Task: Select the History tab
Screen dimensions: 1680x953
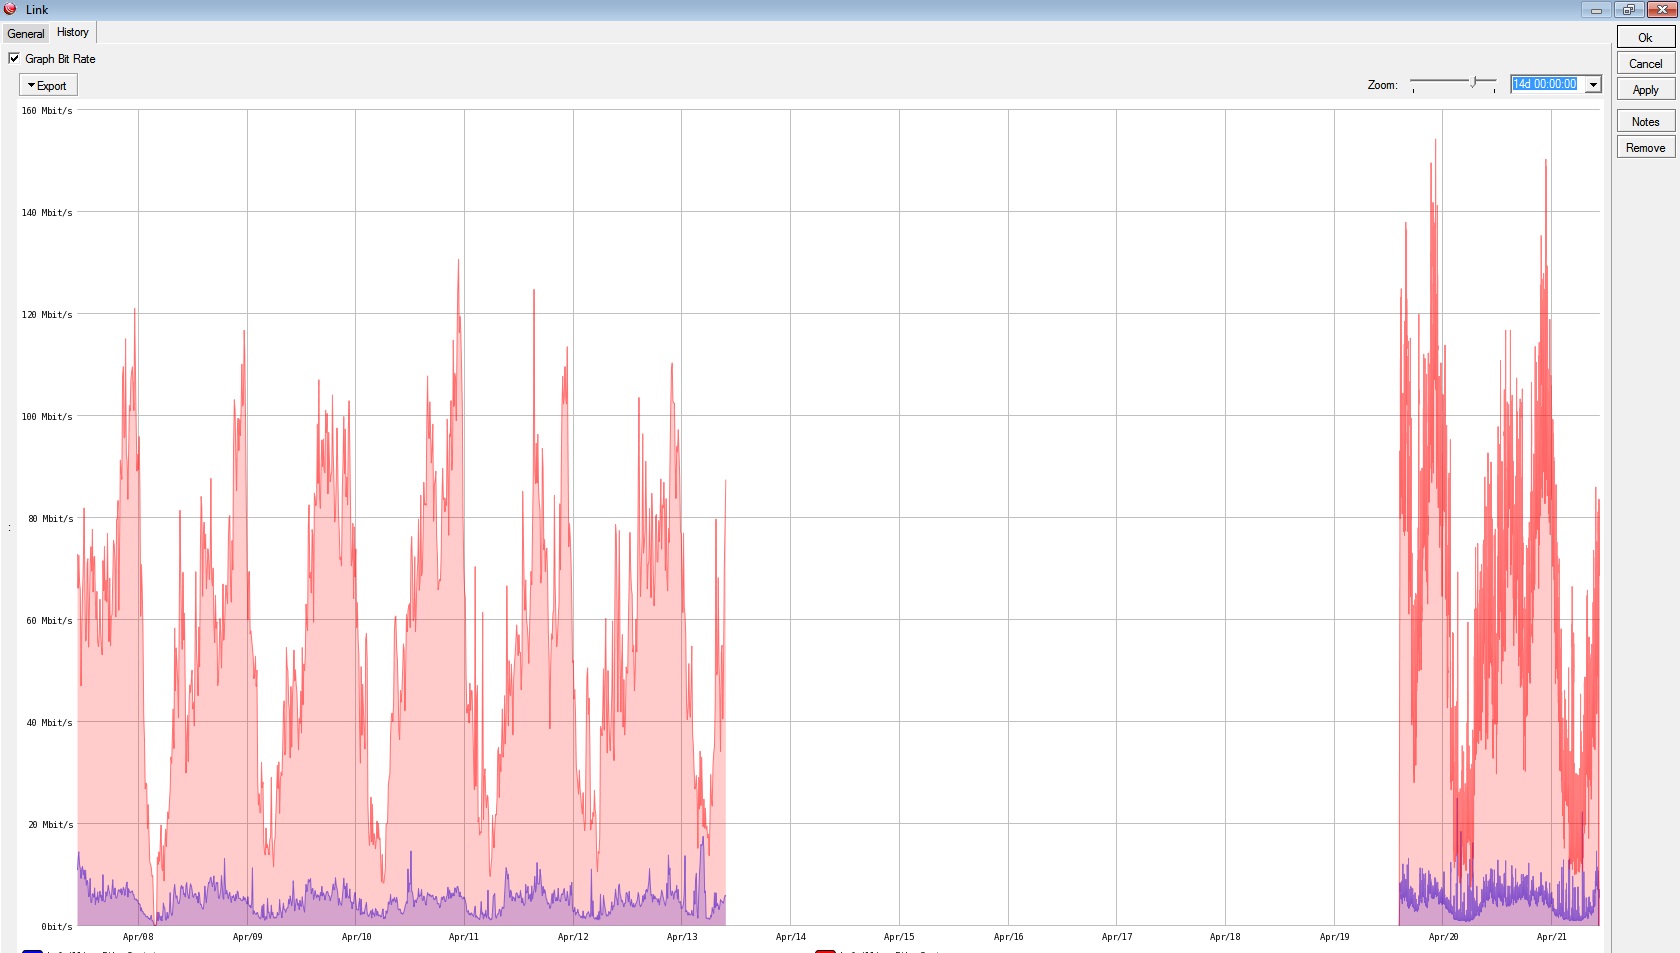Action: pos(72,32)
